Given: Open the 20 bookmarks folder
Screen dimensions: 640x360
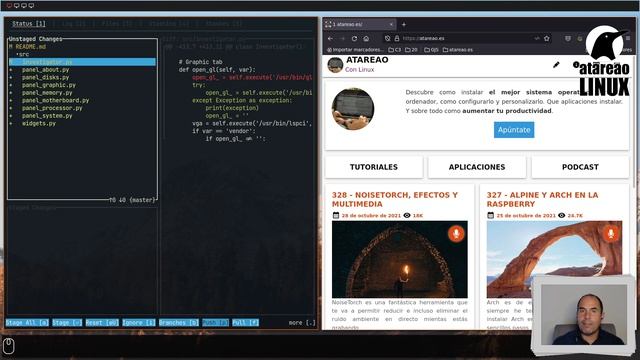Looking at the screenshot, I should [411, 50].
